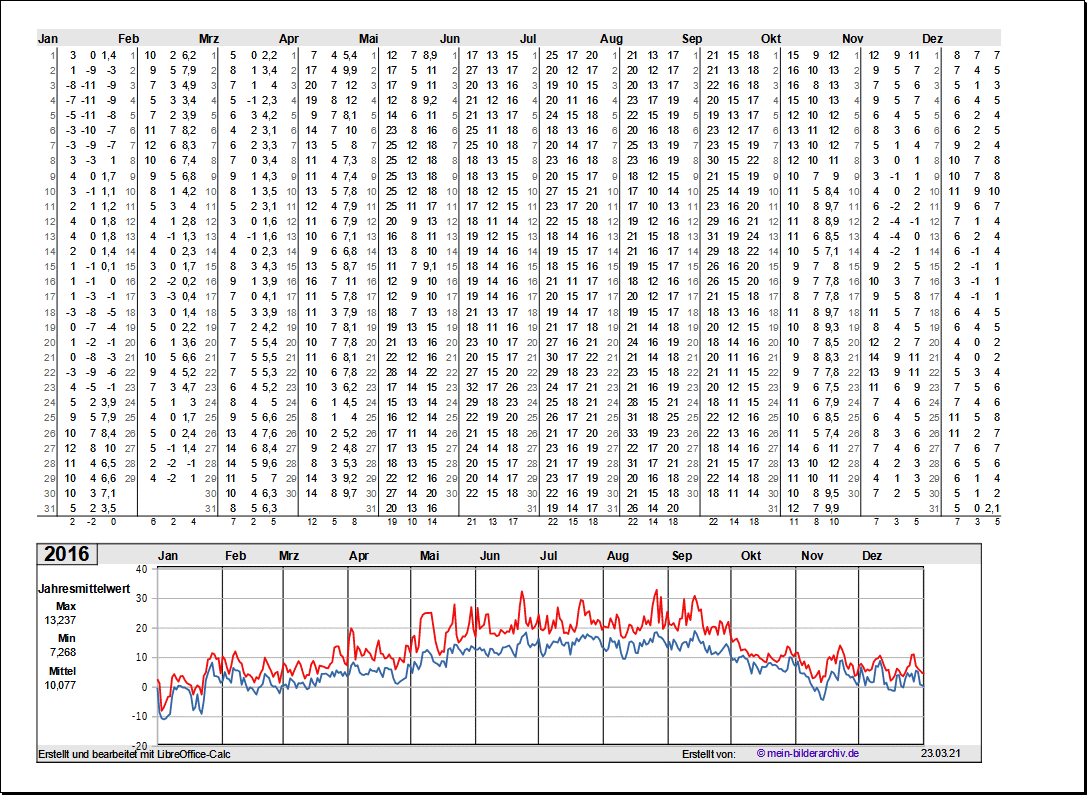Click the date 23.03.21 in the footer

click(x=942, y=753)
